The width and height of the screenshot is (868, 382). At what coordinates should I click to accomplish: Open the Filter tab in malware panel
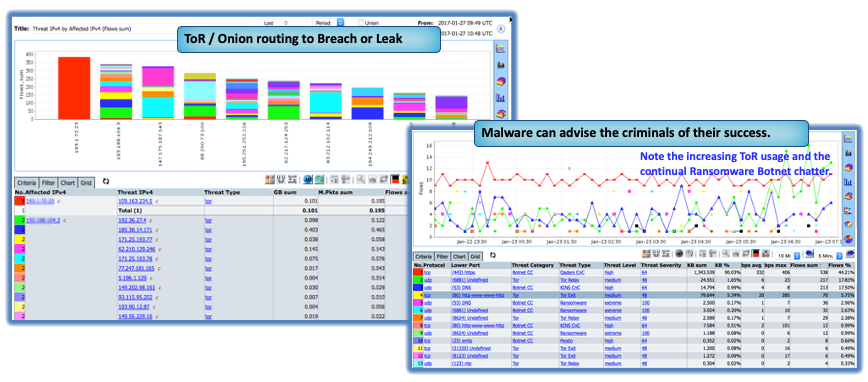click(x=441, y=257)
